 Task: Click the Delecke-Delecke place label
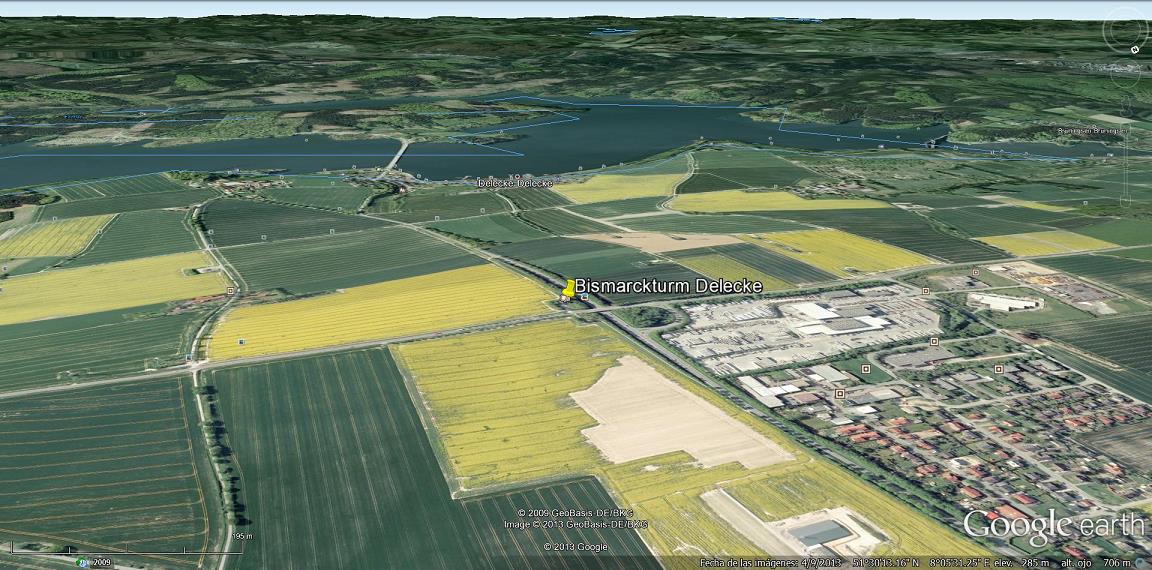[515, 183]
